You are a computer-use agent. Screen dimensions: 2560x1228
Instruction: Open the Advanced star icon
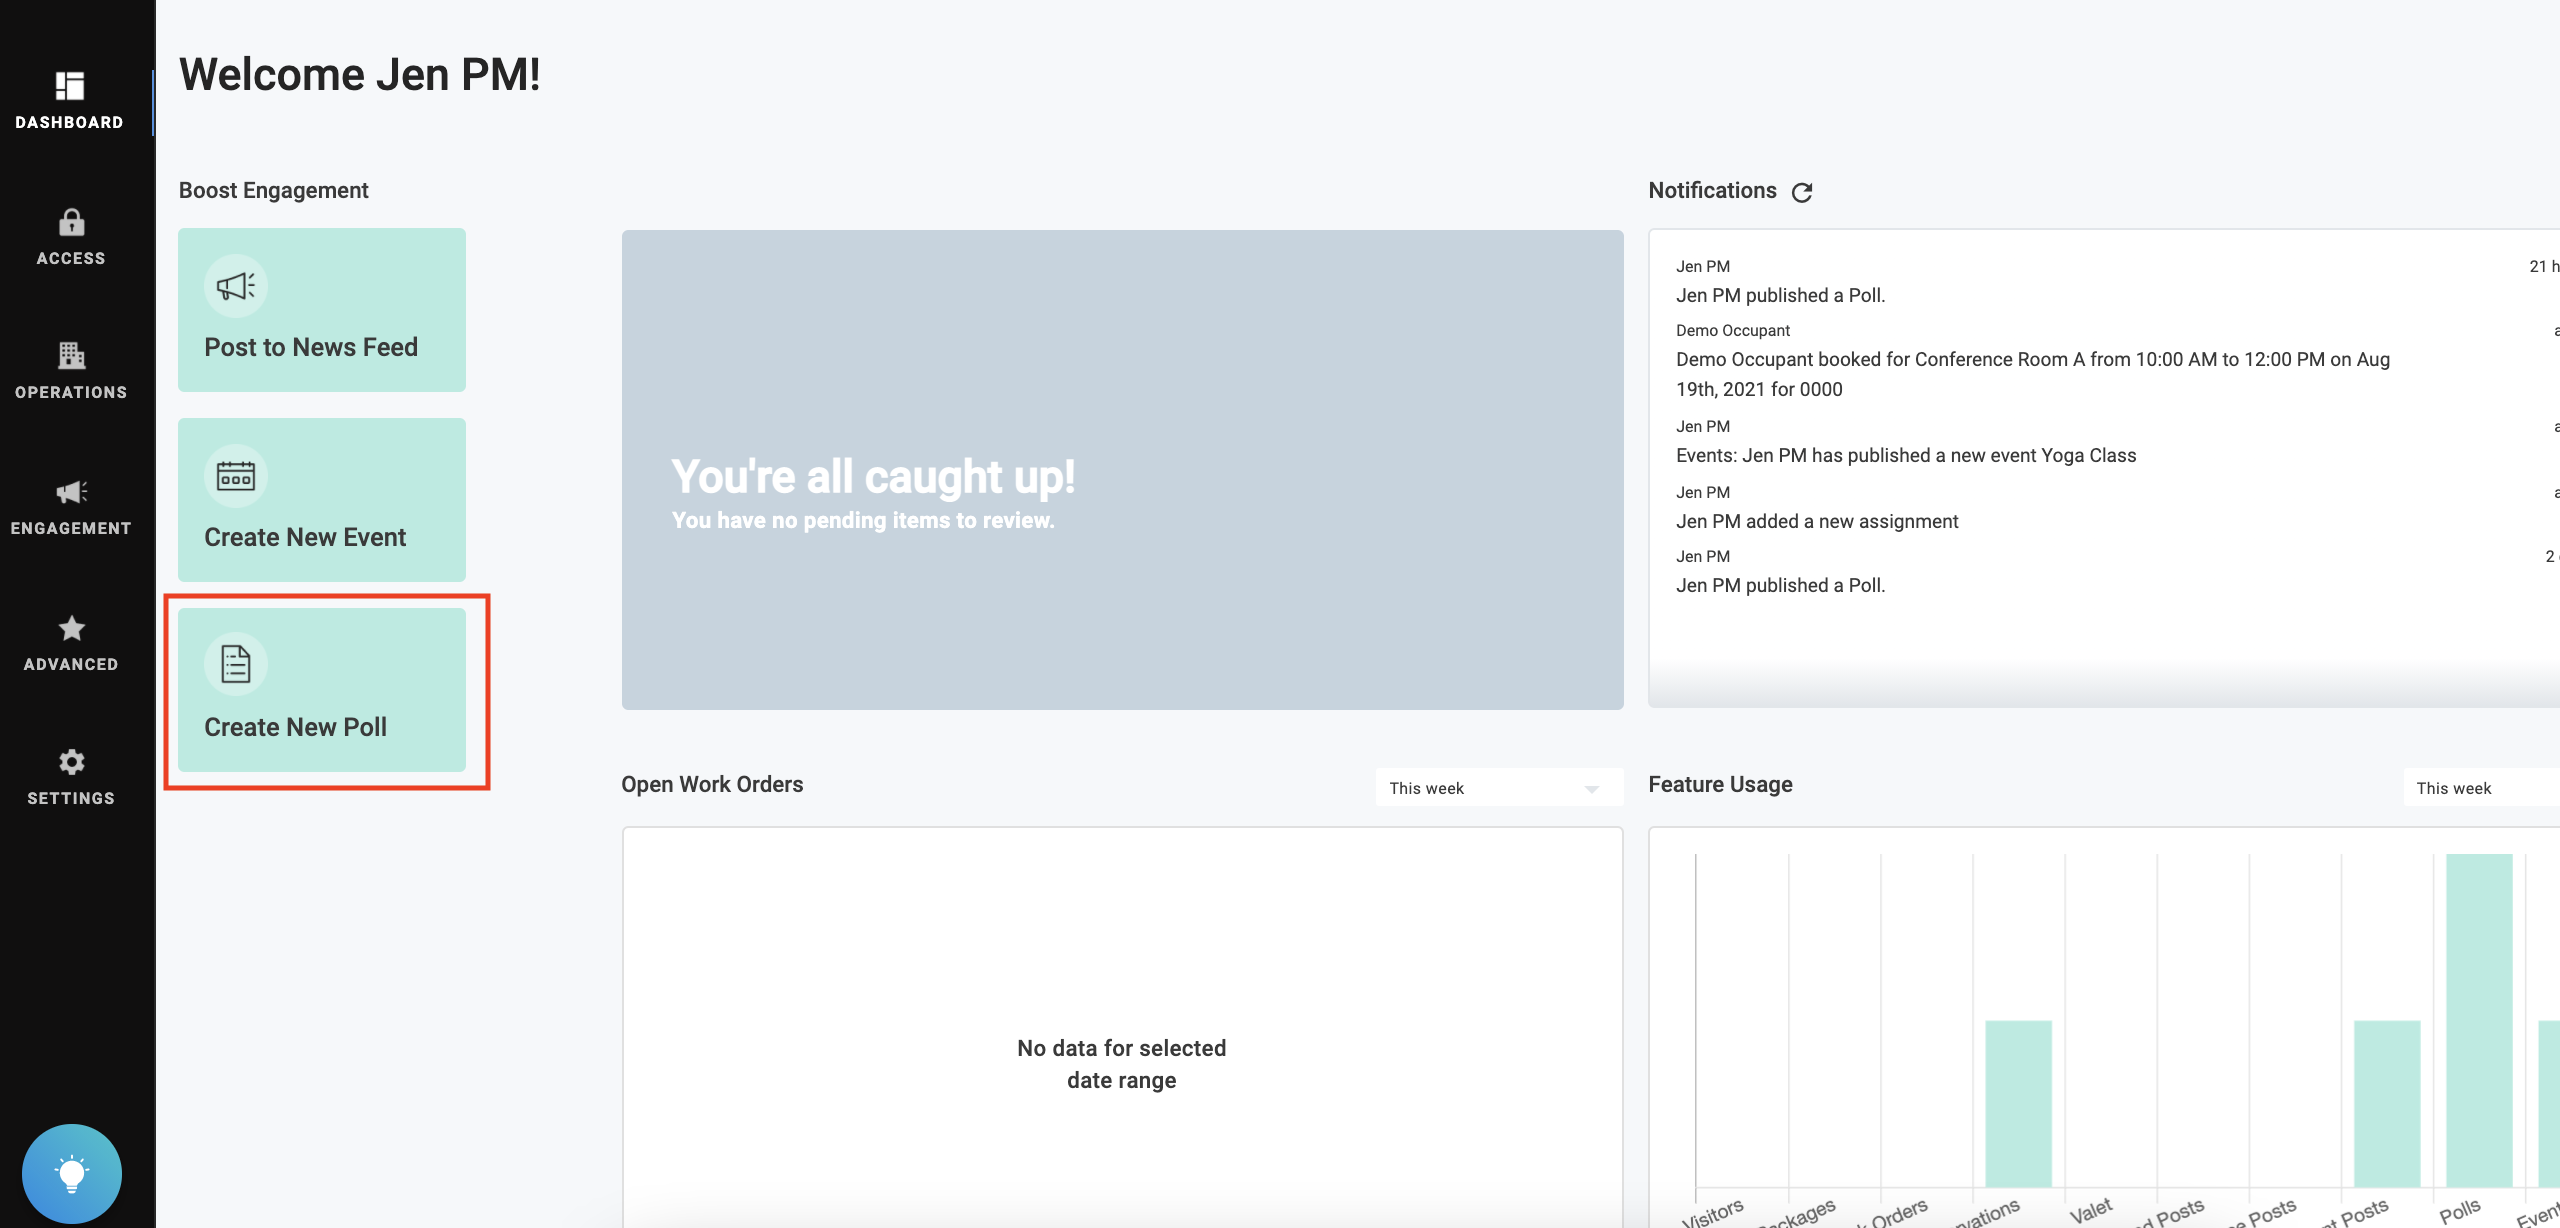71,629
